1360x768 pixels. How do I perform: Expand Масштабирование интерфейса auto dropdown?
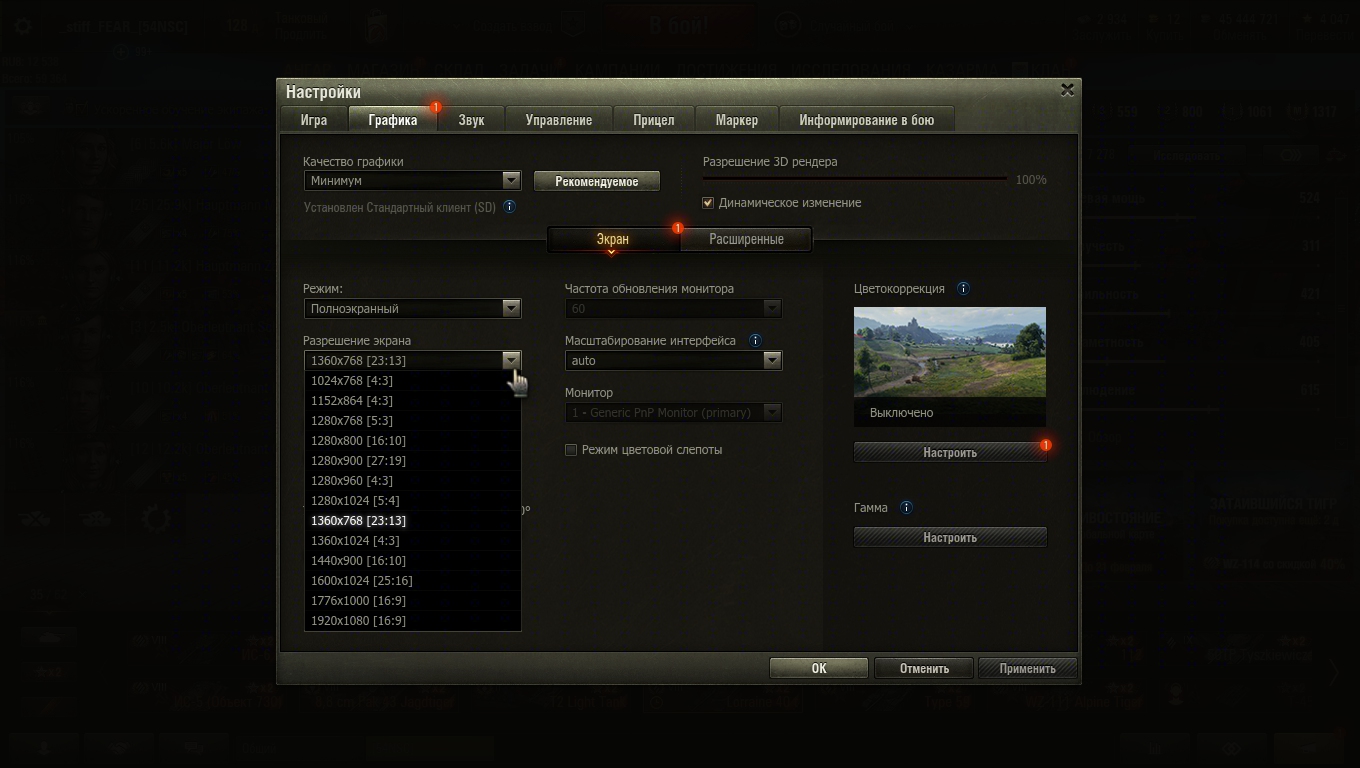coord(672,361)
